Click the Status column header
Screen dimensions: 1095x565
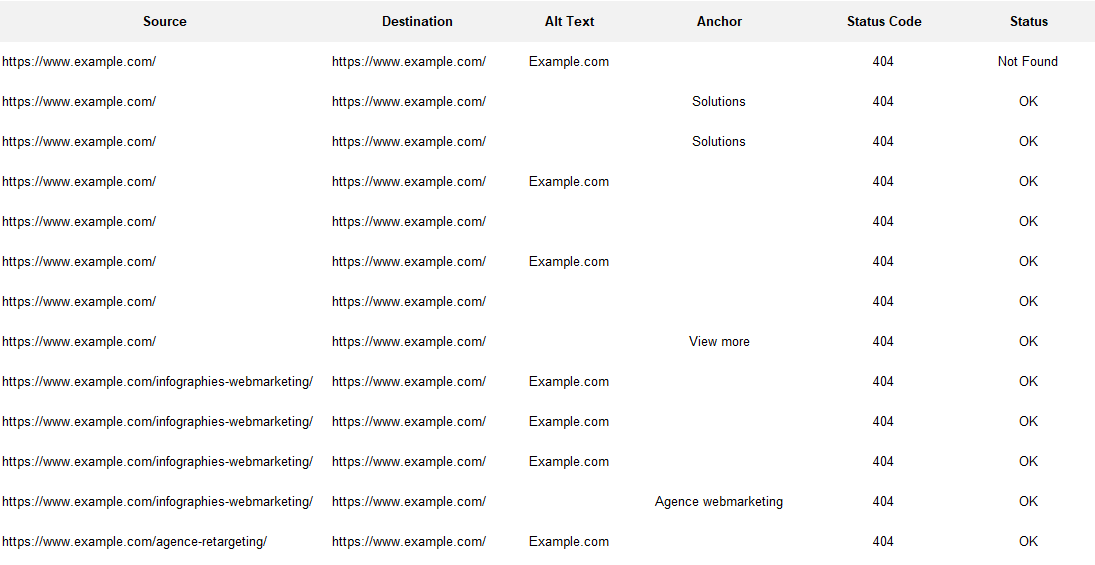pos(1029,22)
